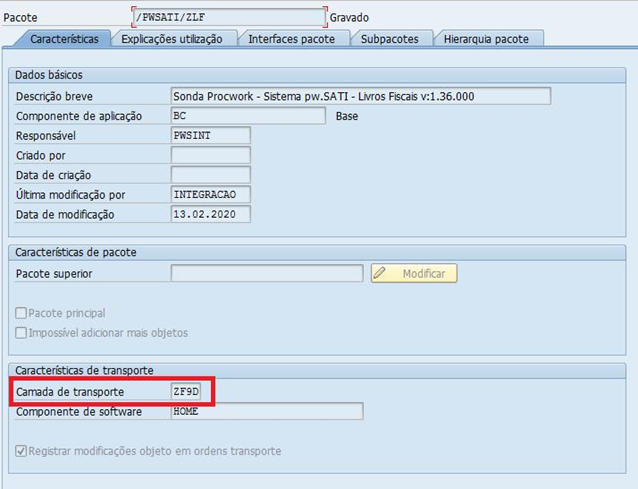This screenshot has height=489, width=638.
Task: Click the Descrição breve label
Action: point(55,96)
